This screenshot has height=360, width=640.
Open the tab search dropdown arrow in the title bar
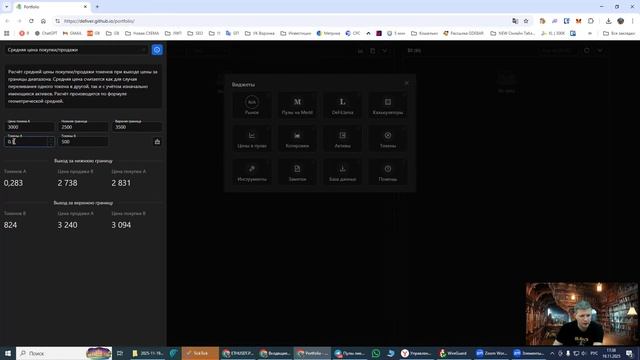click(7, 7)
